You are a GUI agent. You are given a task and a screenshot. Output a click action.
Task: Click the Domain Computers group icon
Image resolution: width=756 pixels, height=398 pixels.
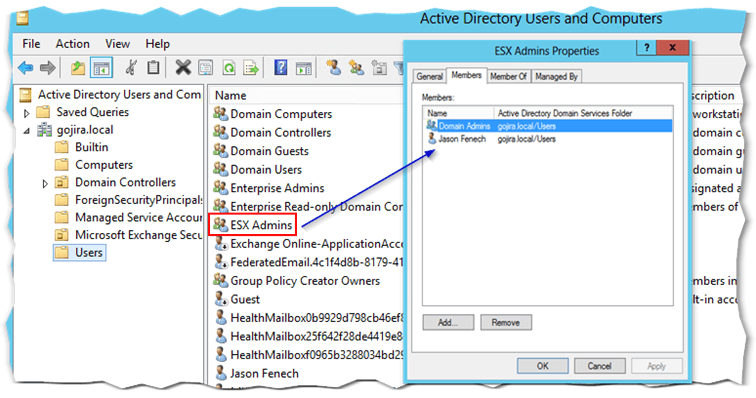[220, 114]
